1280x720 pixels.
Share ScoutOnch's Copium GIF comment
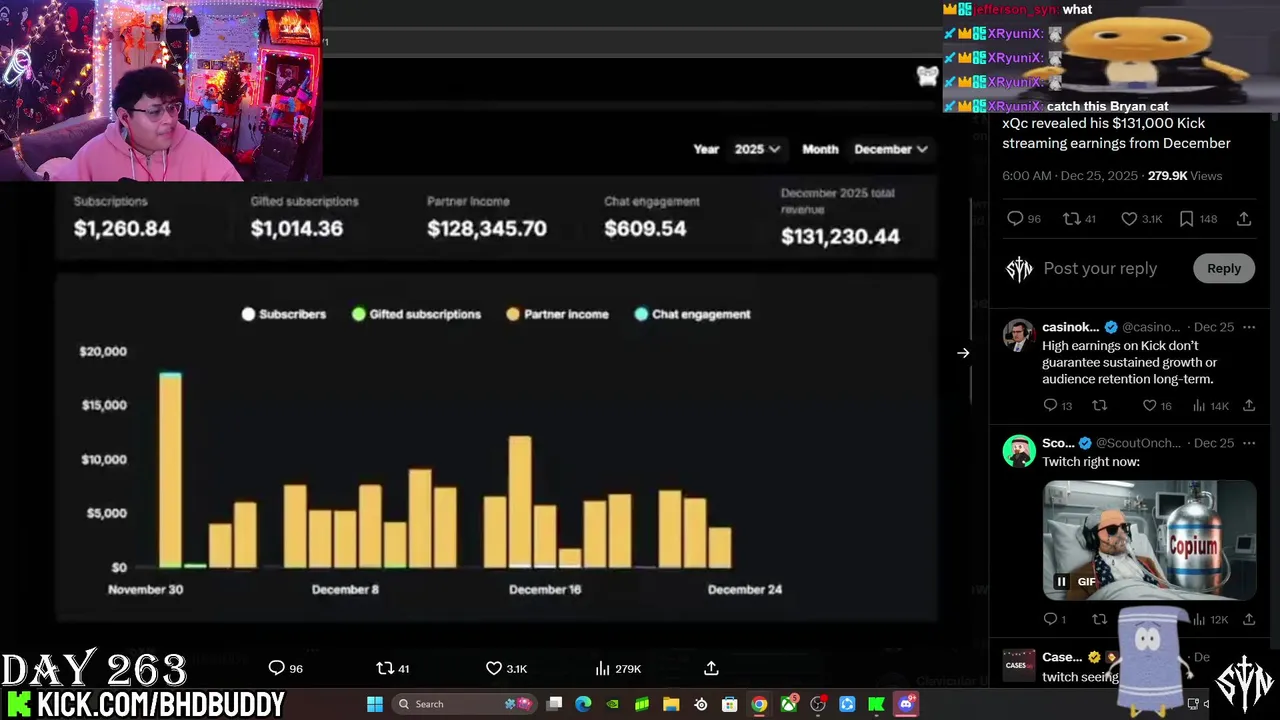1249,619
